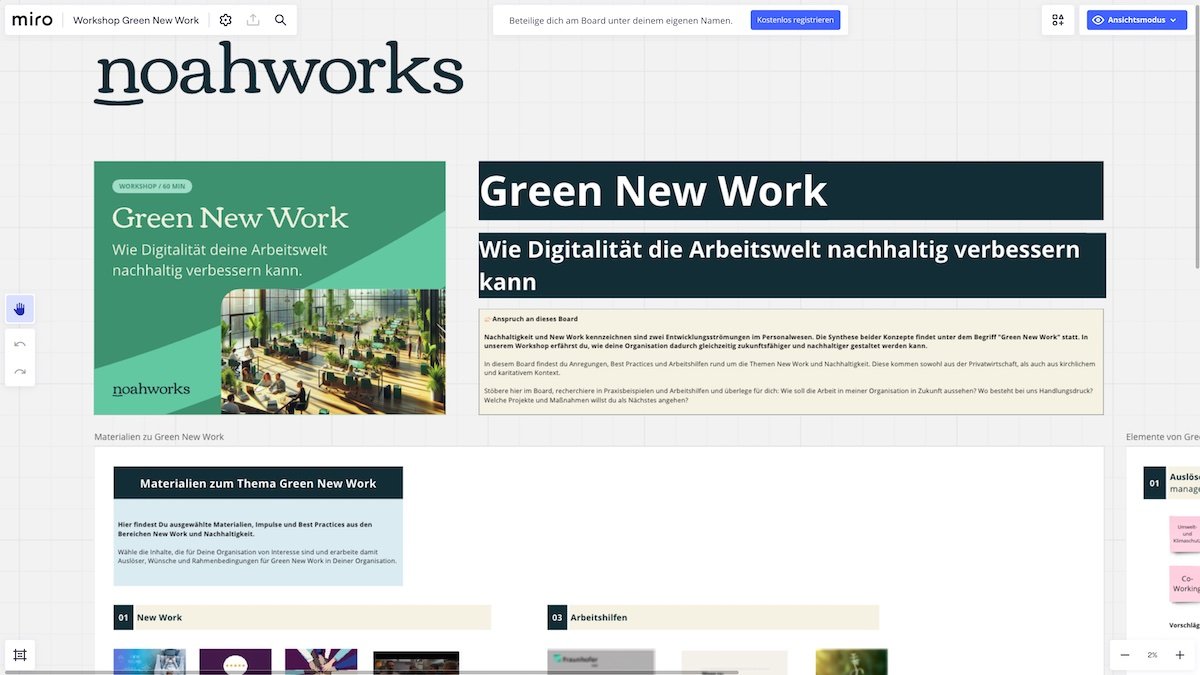Zoom out with the minus button
Viewport: 1200px width, 675px height.
pos(1125,655)
